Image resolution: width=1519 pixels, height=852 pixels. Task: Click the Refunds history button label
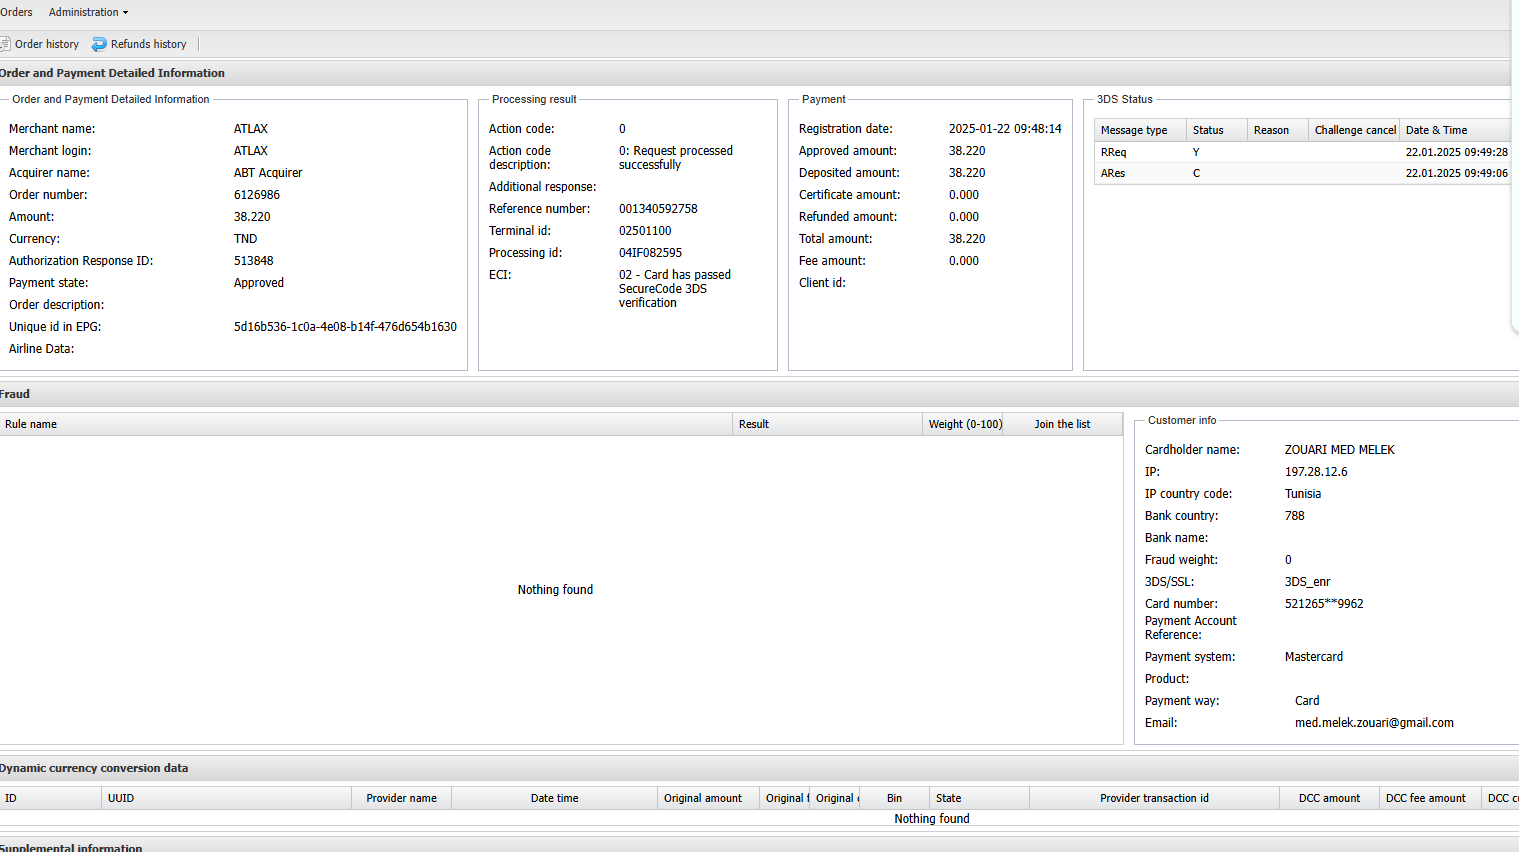click(x=148, y=44)
